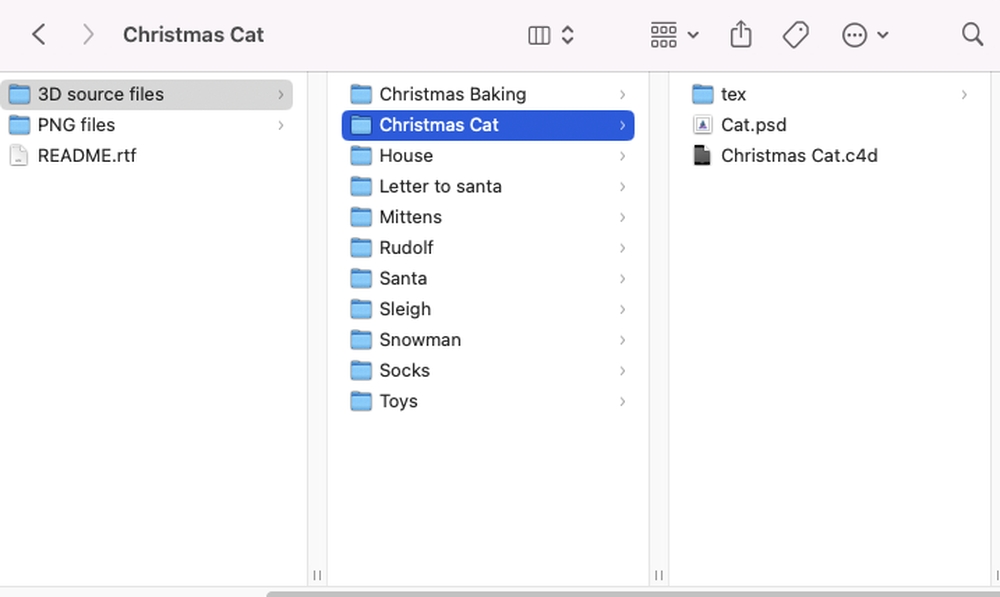Expand the House folder chevron
Viewport: 1000px width, 597px height.
[622, 156]
